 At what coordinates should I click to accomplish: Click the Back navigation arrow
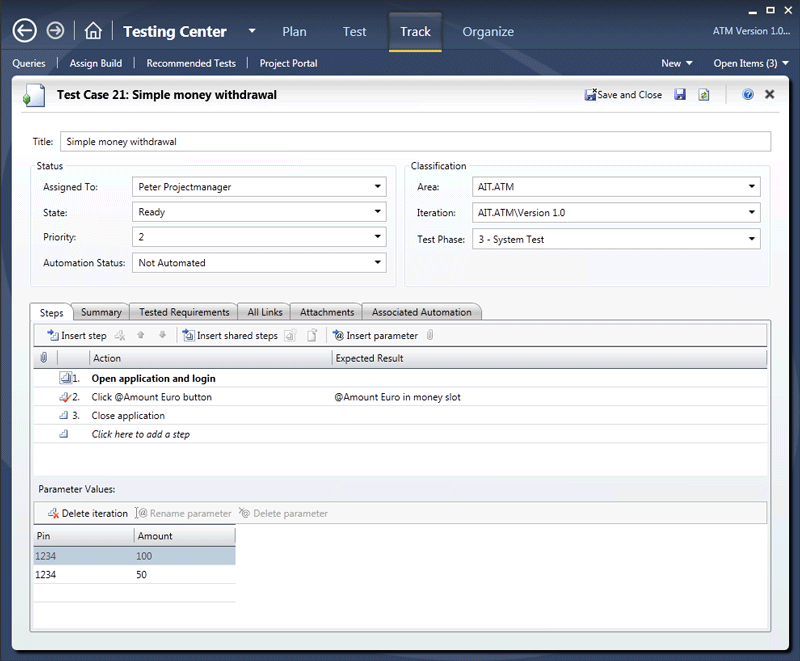click(x=25, y=31)
